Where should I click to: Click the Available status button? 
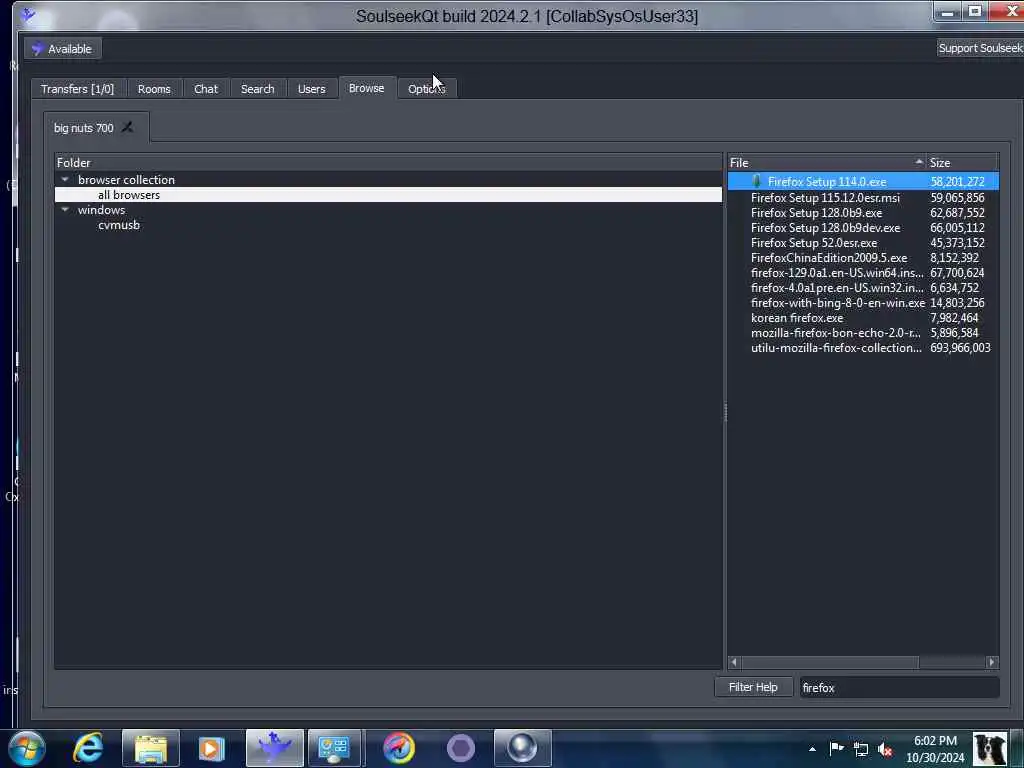point(63,49)
